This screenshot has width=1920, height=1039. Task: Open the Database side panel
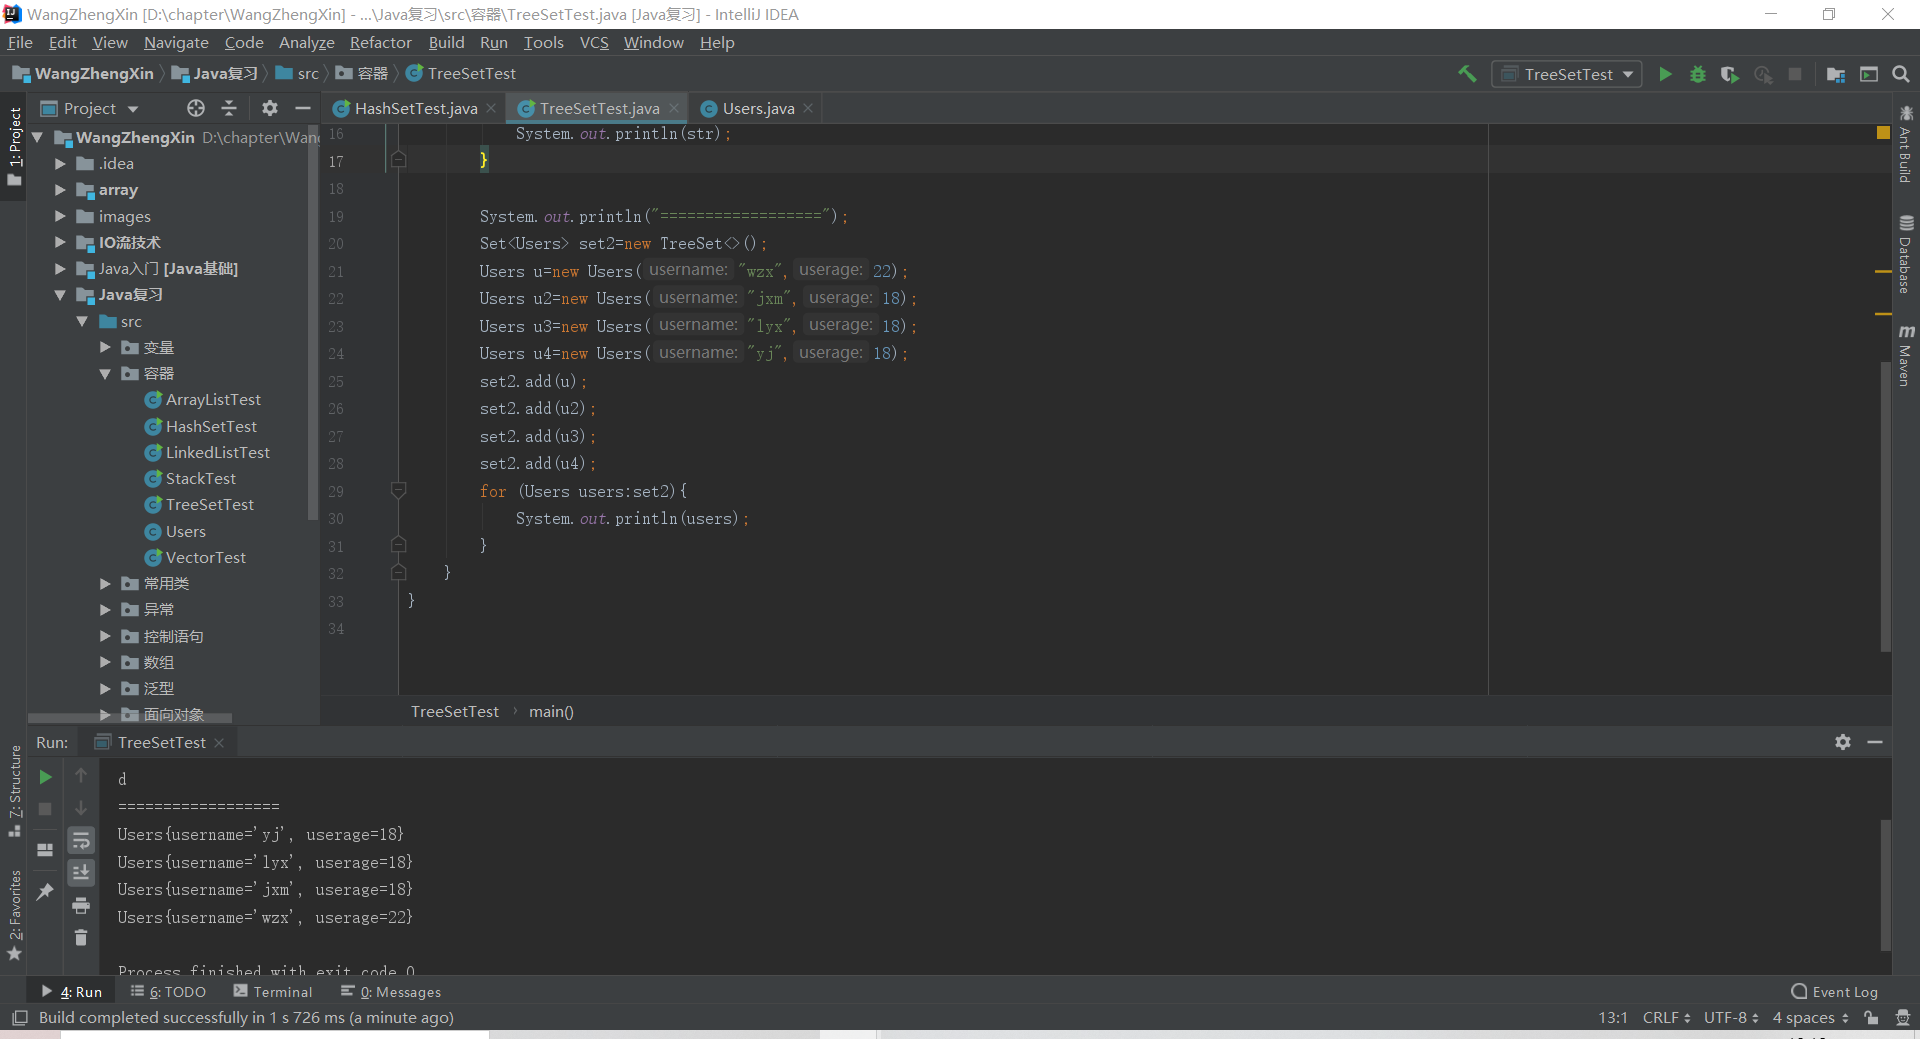[1906, 255]
